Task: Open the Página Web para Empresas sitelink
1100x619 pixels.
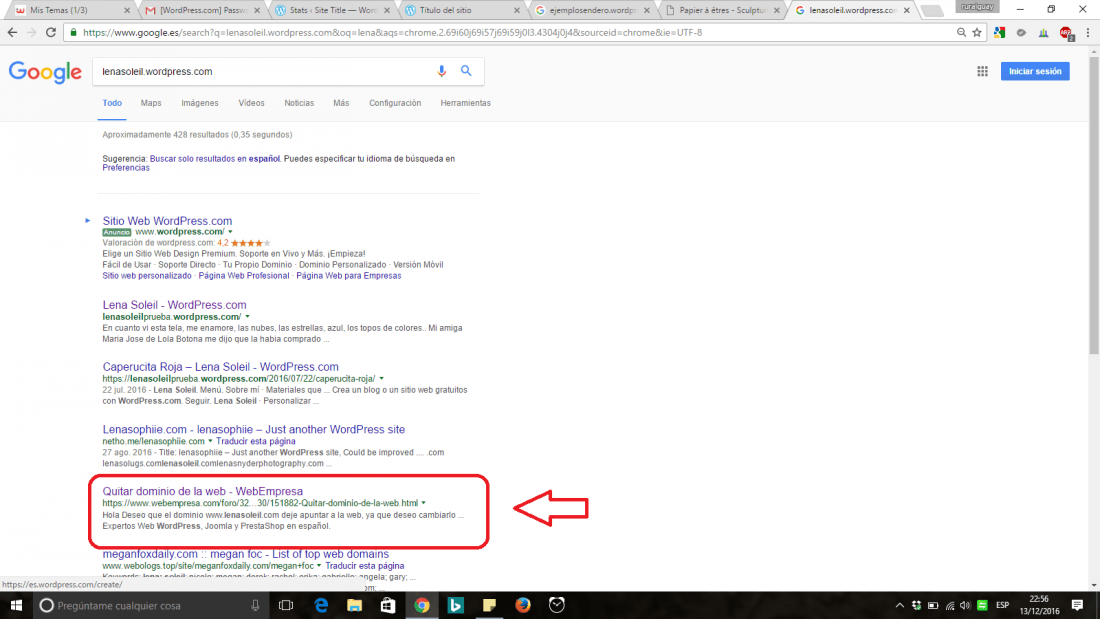Action: [x=349, y=276]
